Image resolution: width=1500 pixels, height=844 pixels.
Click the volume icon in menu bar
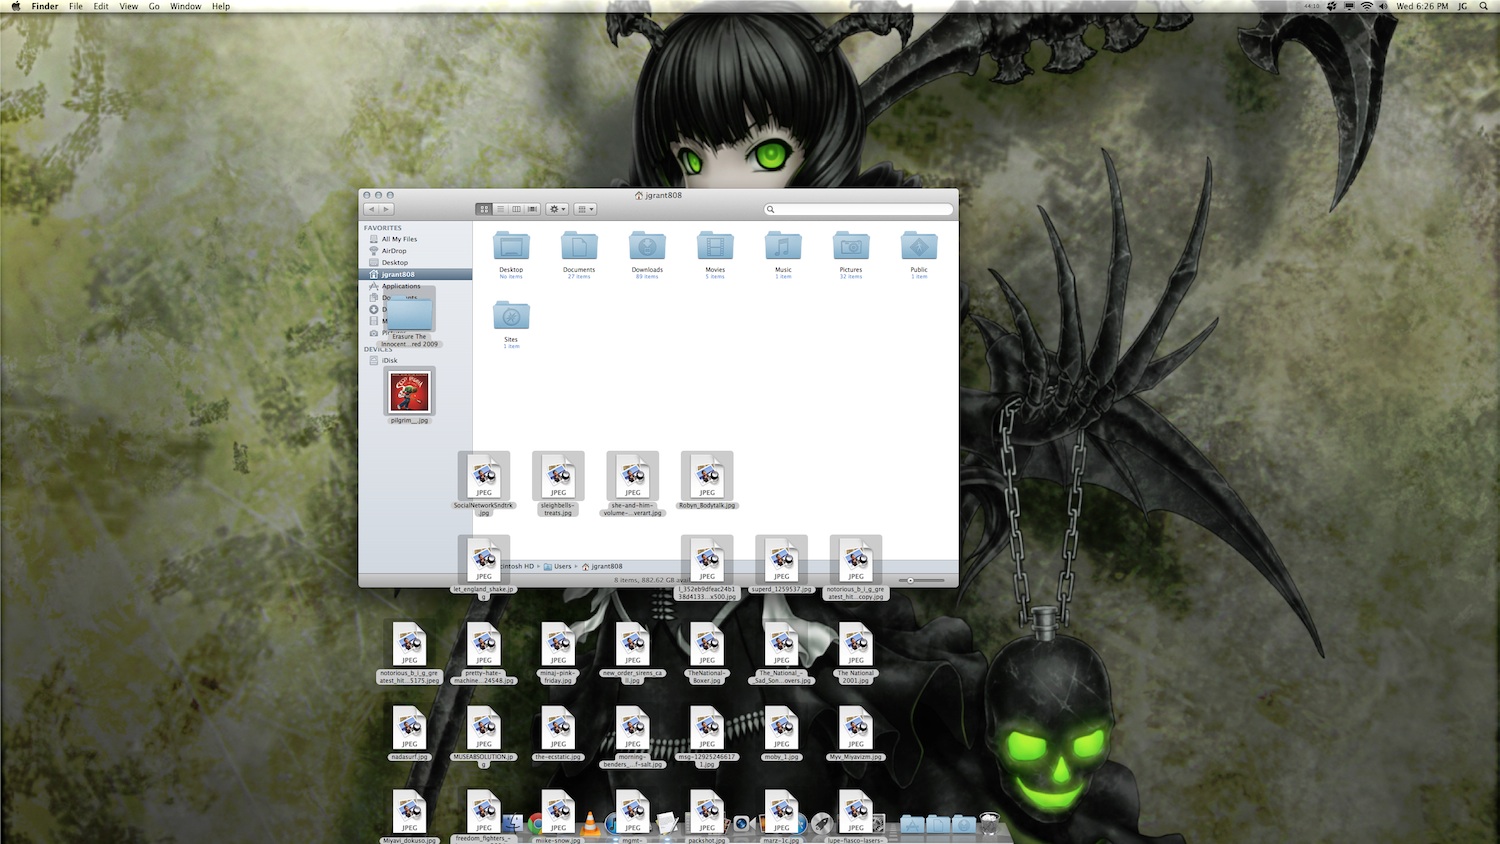click(x=1383, y=6)
